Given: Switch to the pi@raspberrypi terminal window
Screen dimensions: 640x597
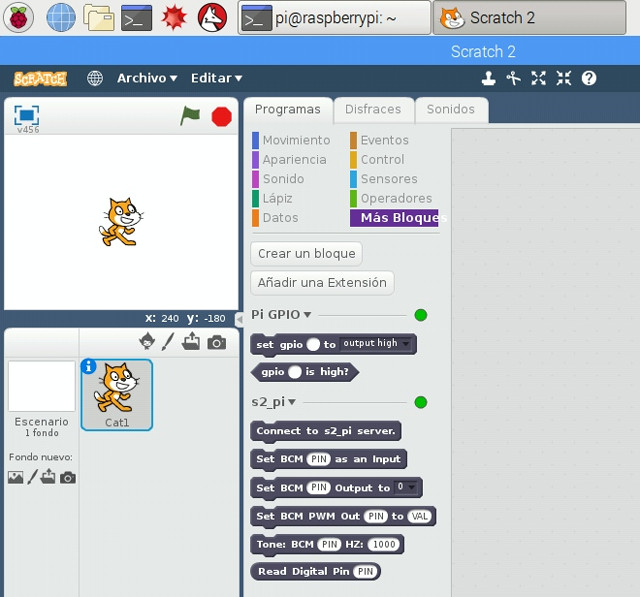Looking at the screenshot, I should coord(334,18).
